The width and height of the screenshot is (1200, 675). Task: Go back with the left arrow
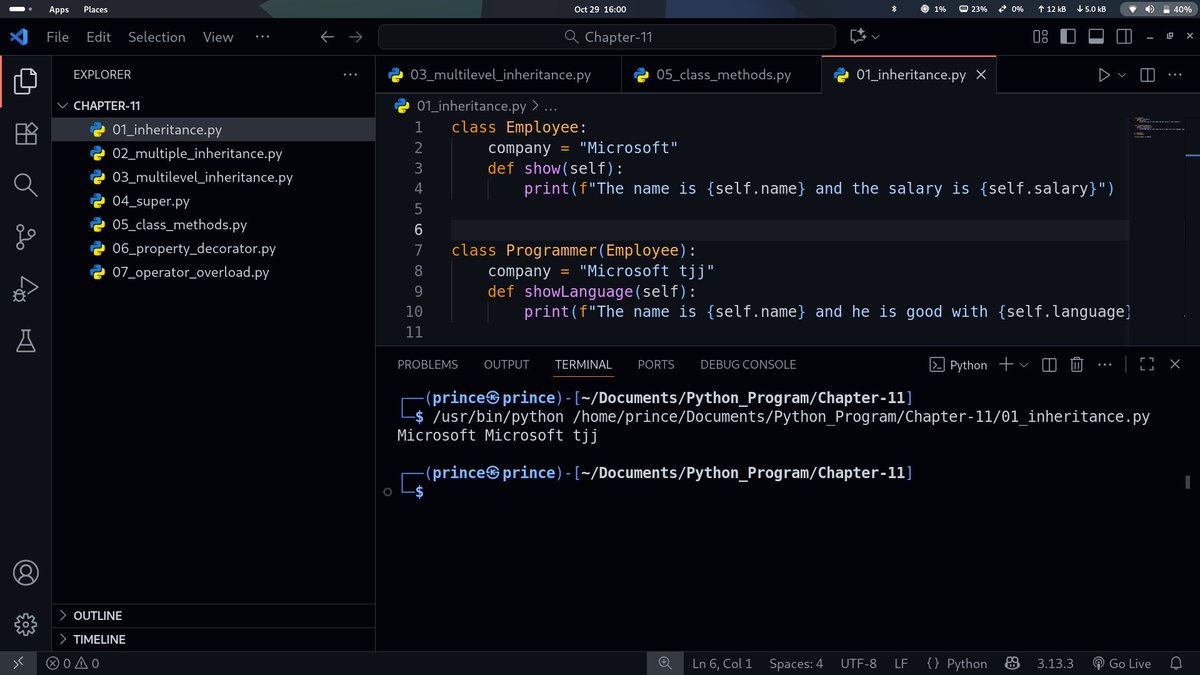tap(327, 37)
